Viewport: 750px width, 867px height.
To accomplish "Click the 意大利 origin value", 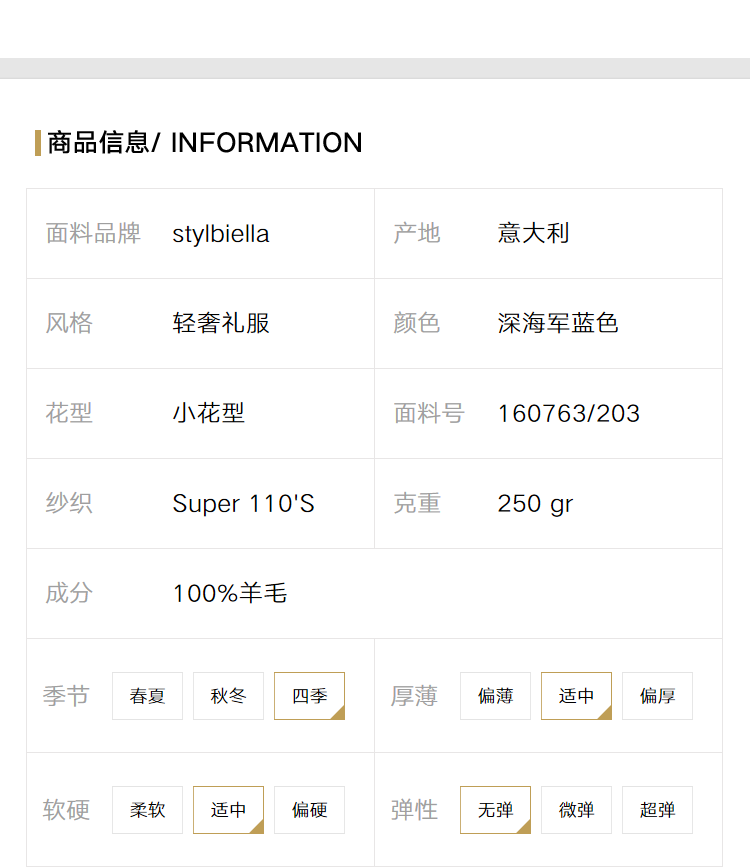I will click(533, 233).
